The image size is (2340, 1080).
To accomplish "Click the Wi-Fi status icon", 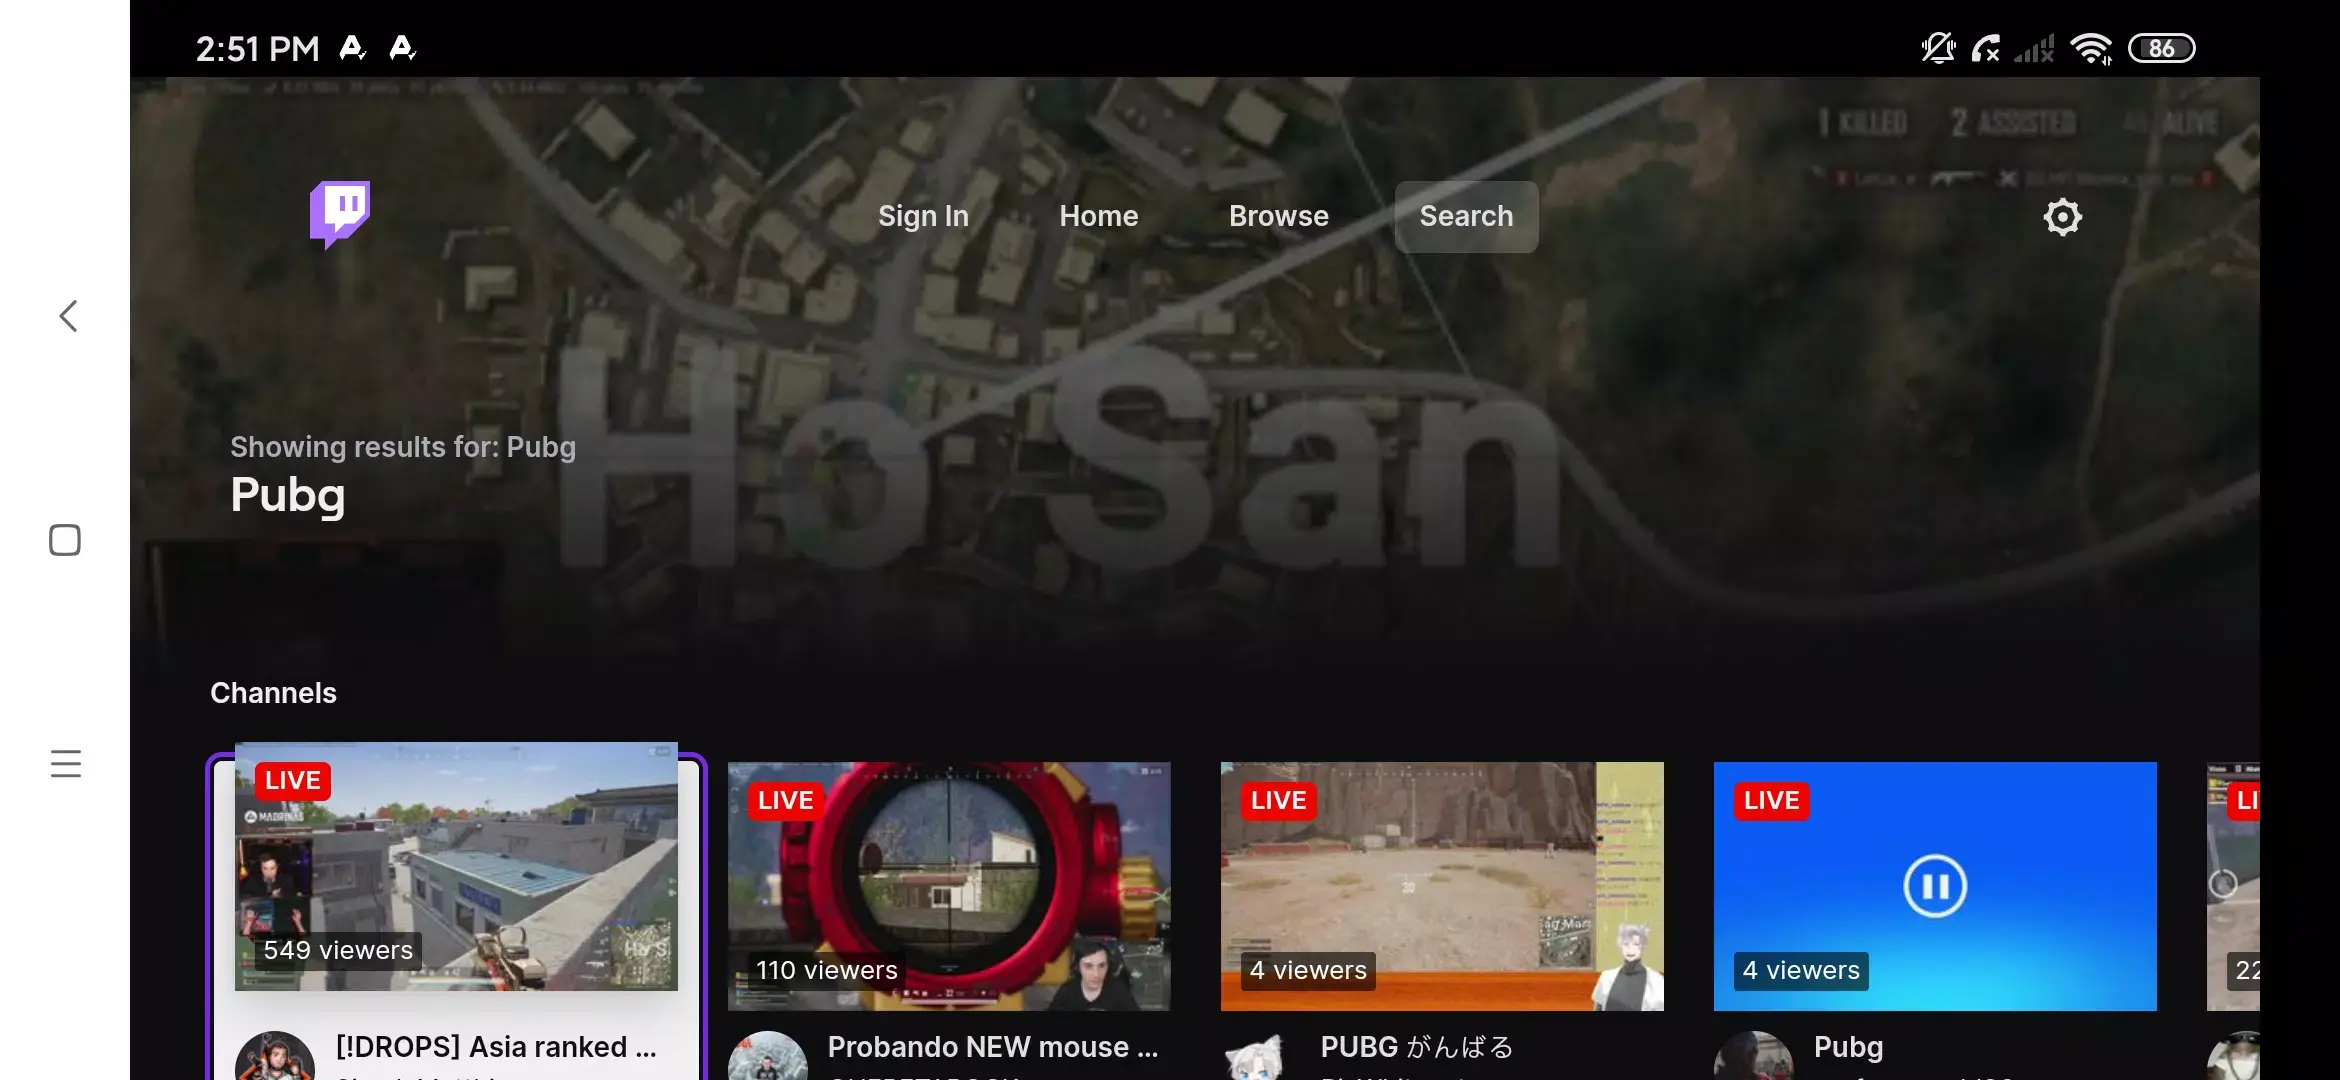I will [x=2091, y=47].
